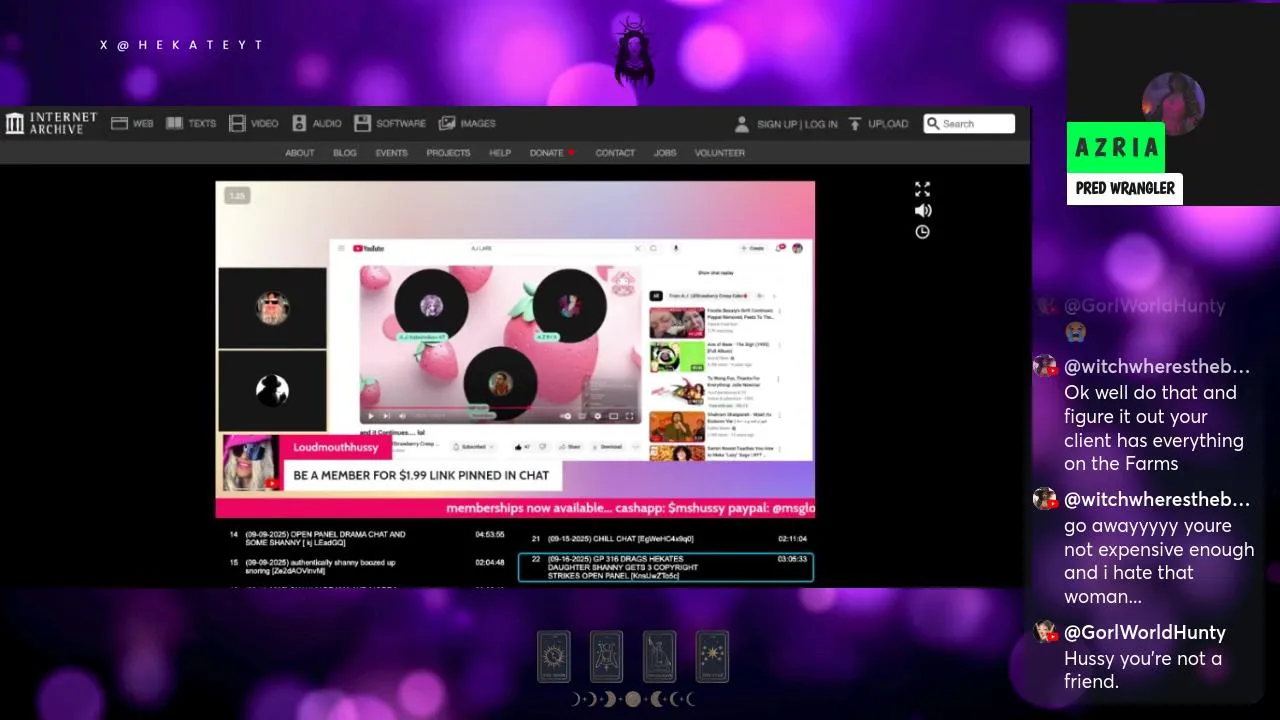Open the PROJECTS menu item

(448, 153)
